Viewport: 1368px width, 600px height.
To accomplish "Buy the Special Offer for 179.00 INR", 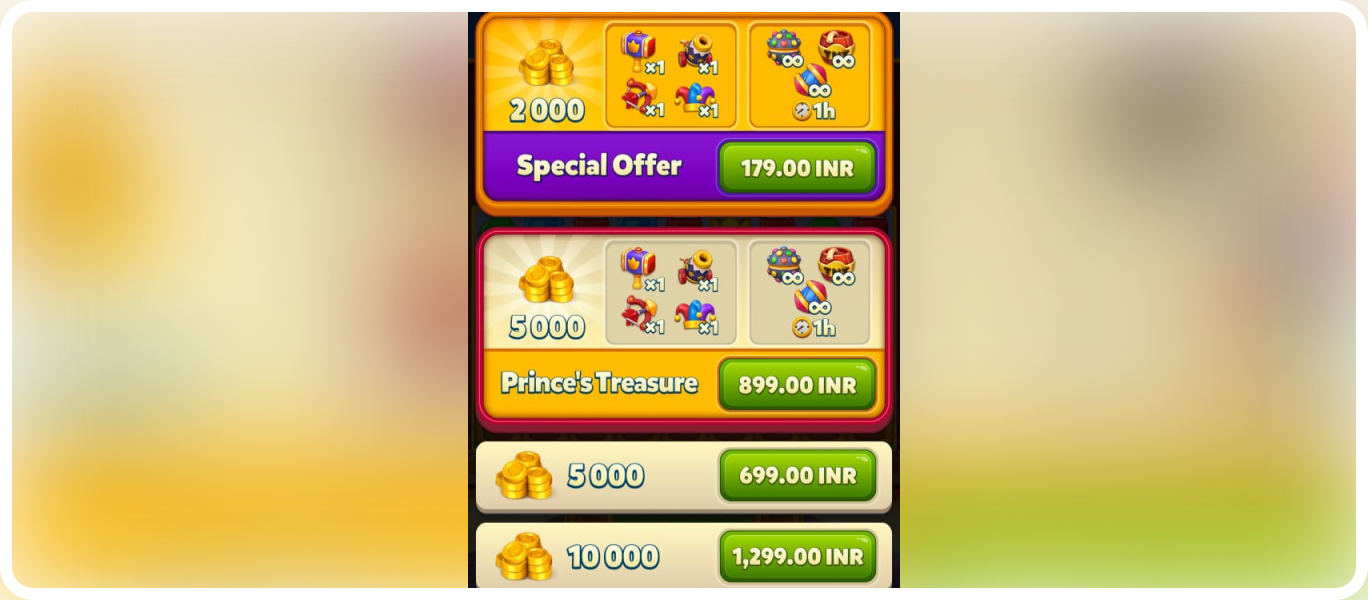I will tap(797, 167).
